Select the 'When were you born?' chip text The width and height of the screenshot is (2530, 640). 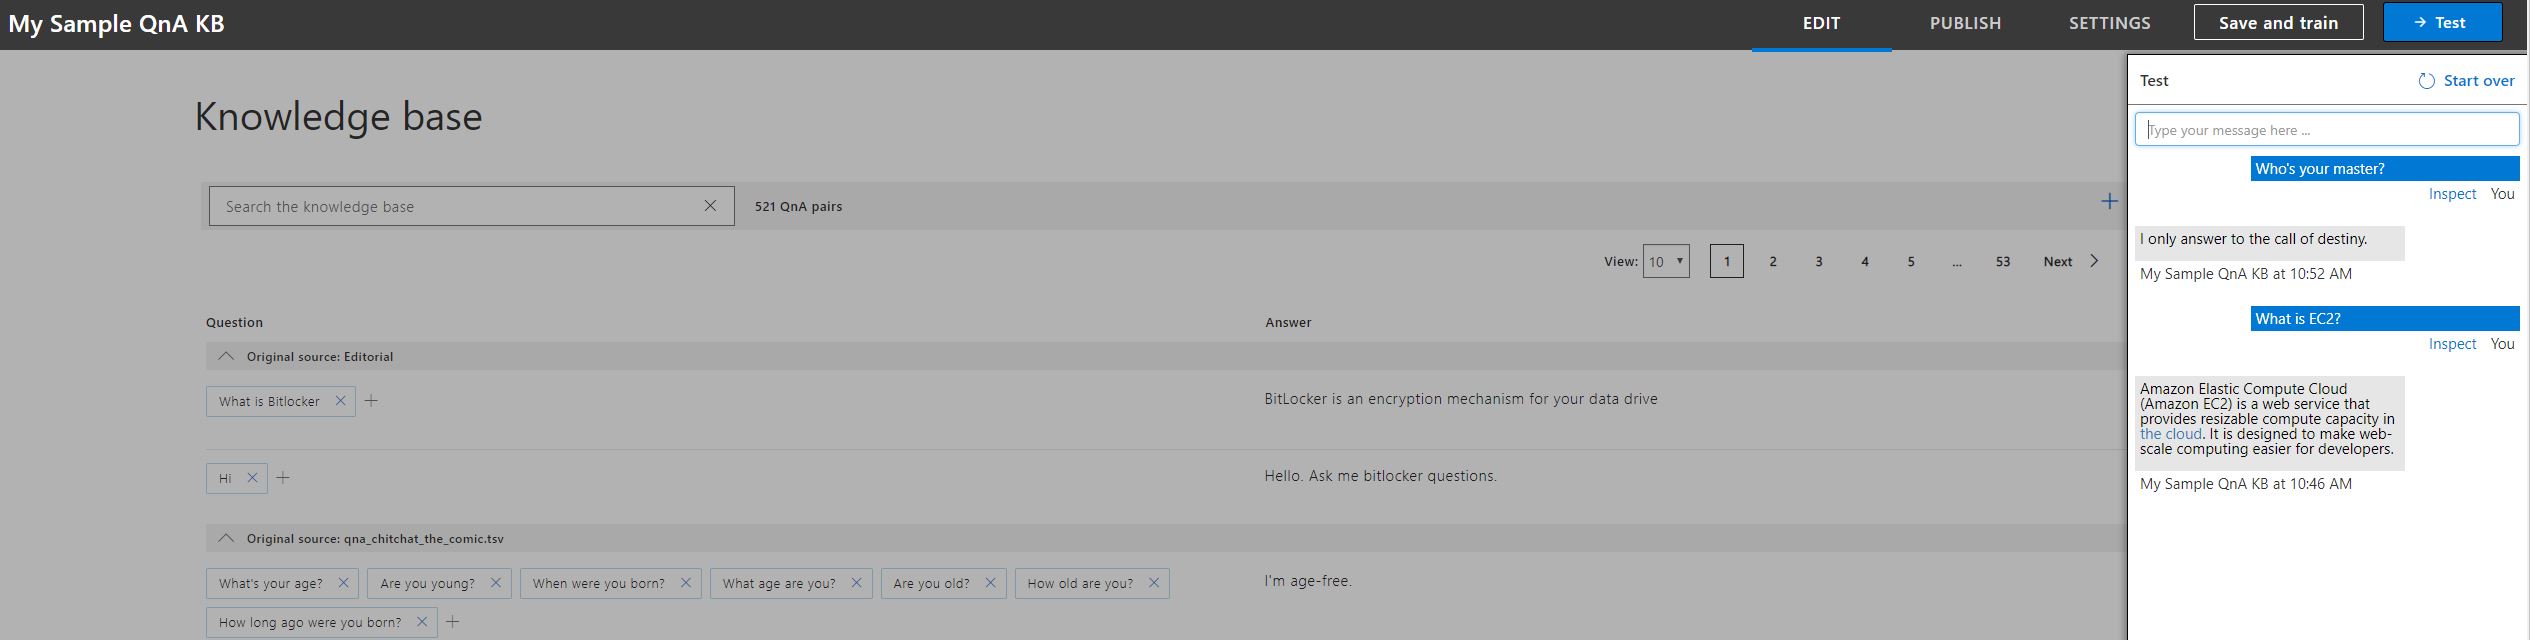coord(598,583)
